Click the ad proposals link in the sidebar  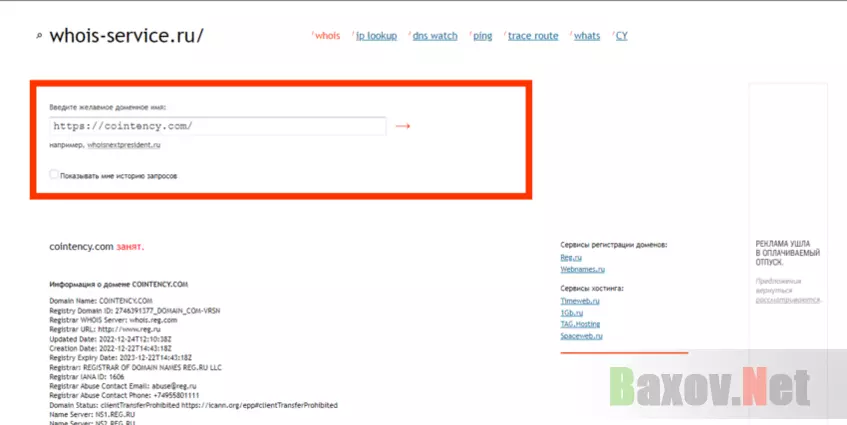[788, 299]
